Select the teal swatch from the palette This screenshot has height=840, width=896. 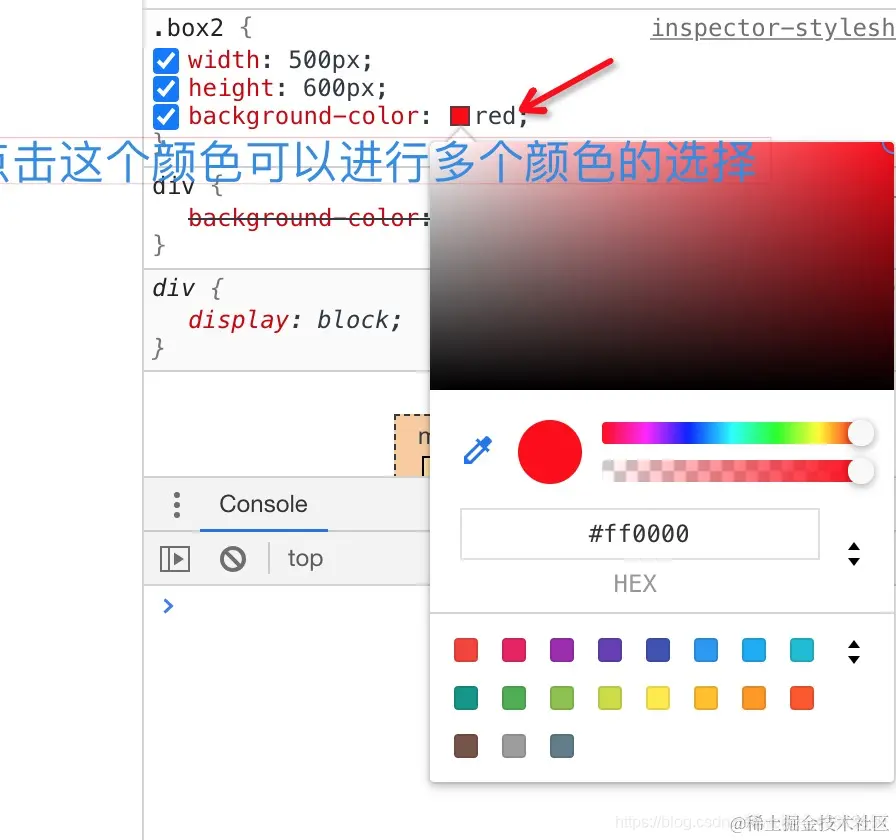pos(465,698)
